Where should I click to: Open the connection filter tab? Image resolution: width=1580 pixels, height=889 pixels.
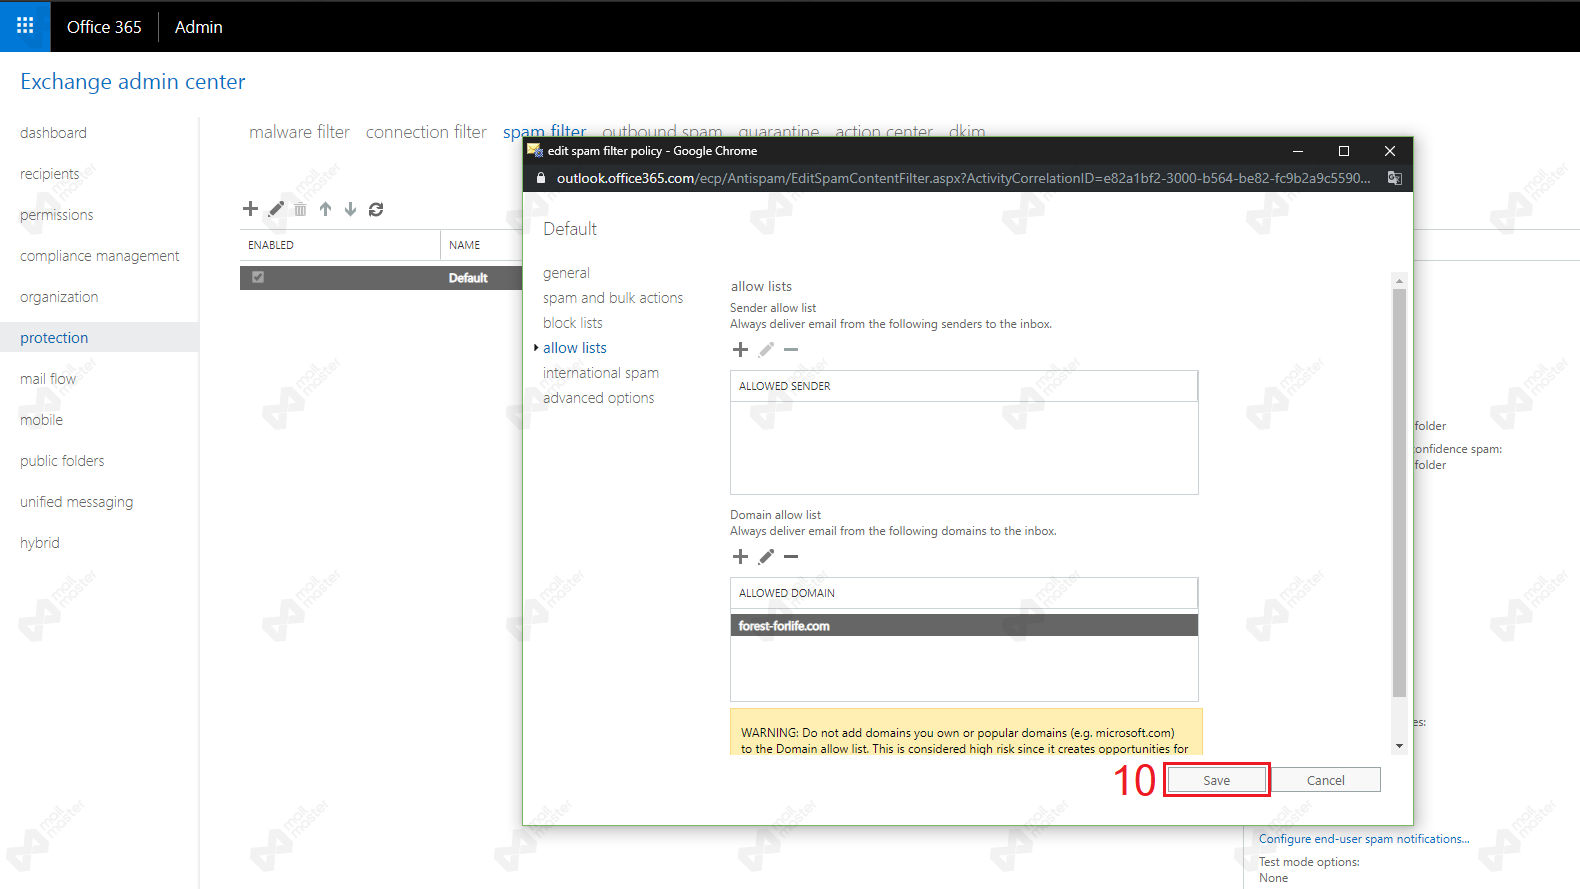point(426,132)
